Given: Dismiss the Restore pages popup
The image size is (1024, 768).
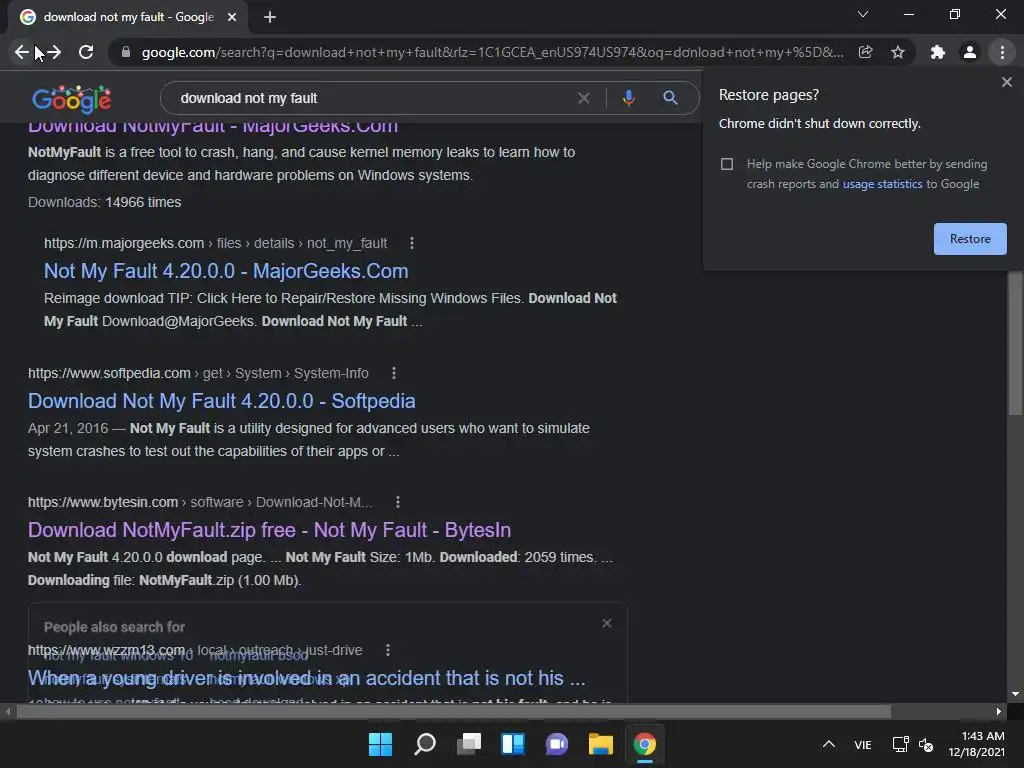Looking at the screenshot, I should pos(1006,82).
